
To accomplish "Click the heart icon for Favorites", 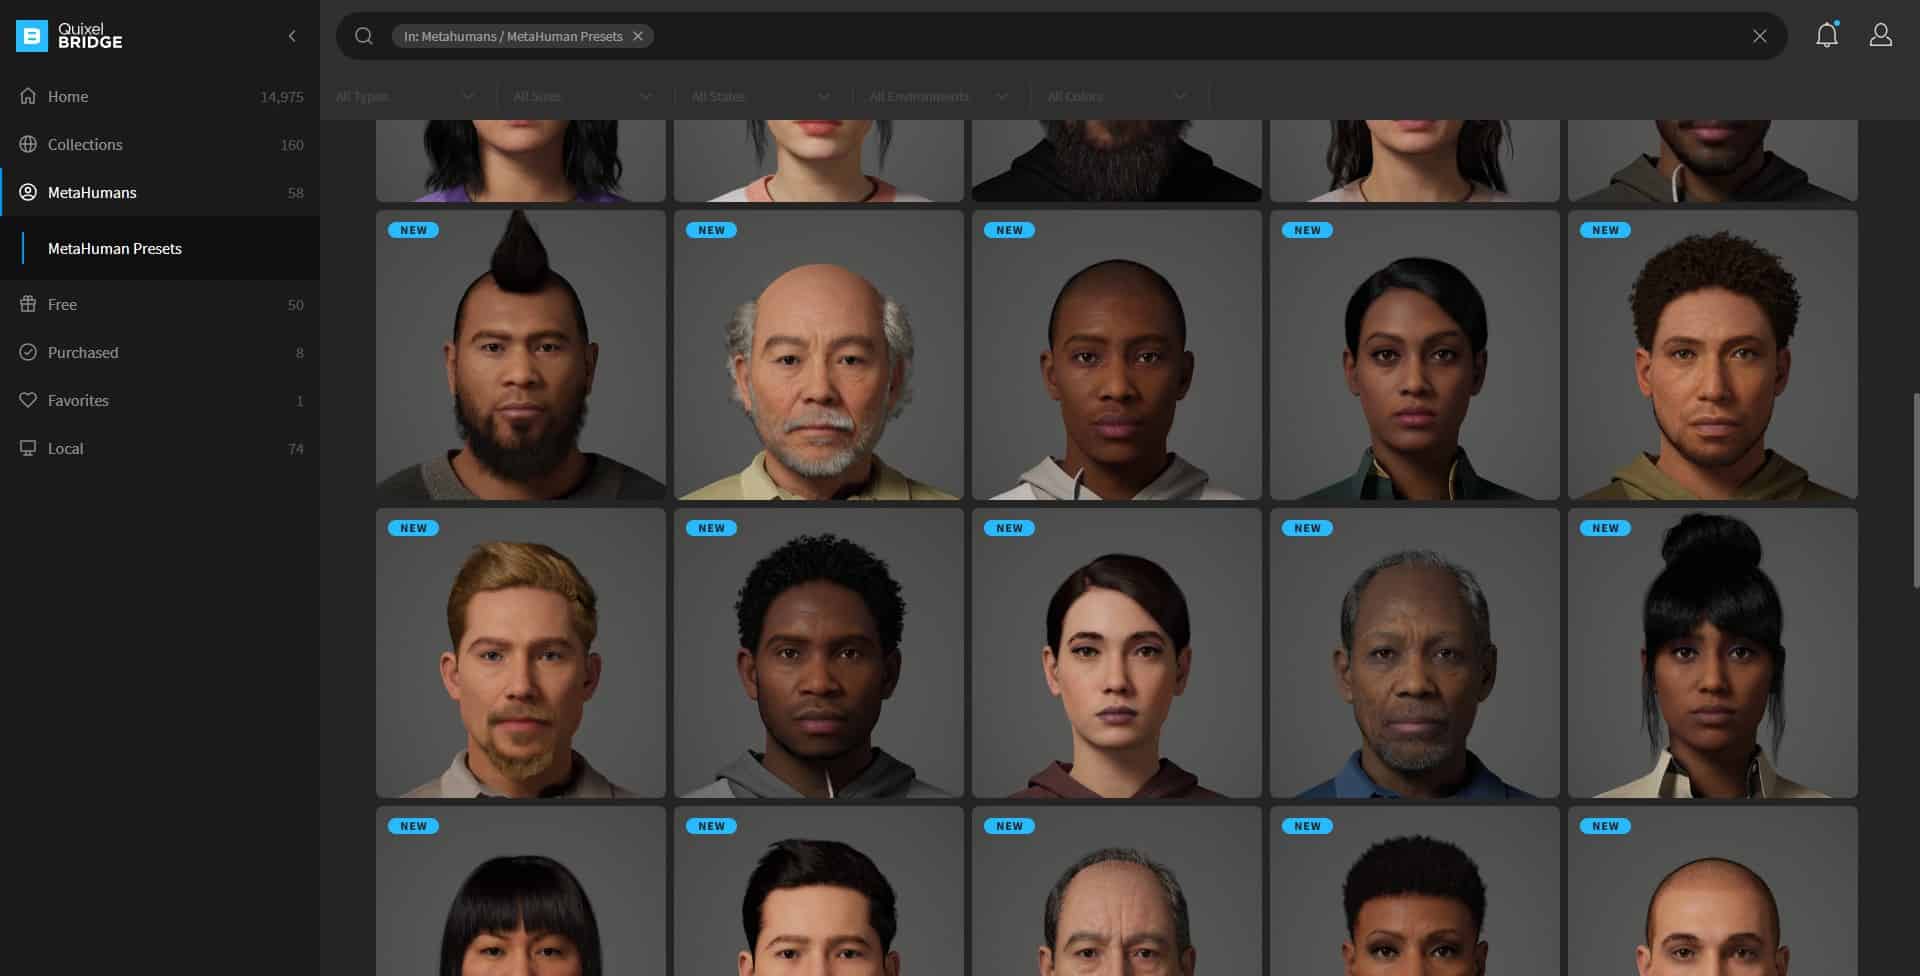I will click(x=28, y=400).
